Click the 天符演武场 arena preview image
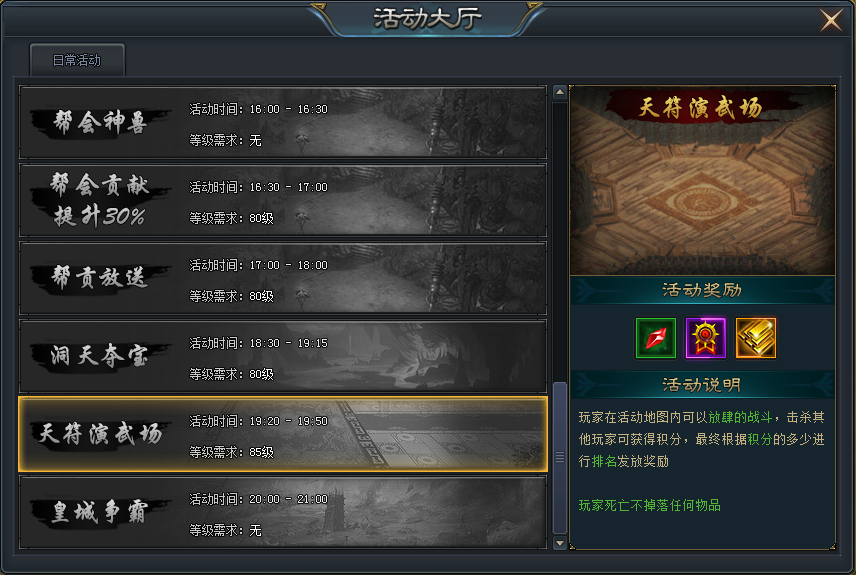The height and width of the screenshot is (575, 856). click(702, 181)
